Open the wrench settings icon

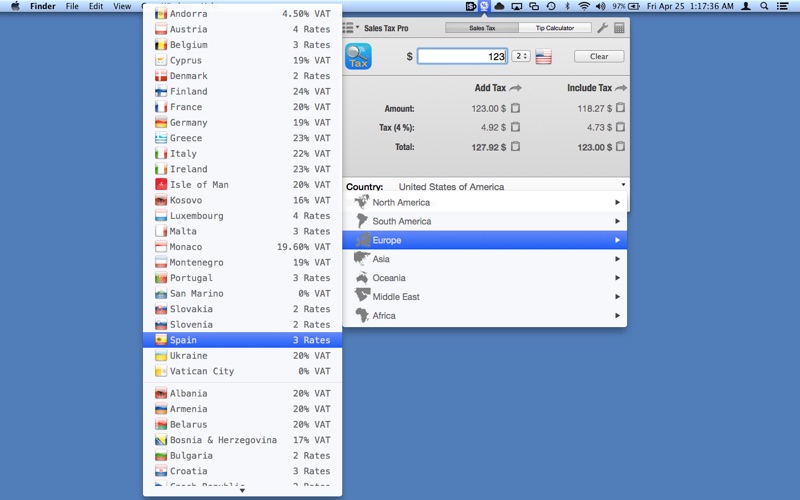pos(603,28)
